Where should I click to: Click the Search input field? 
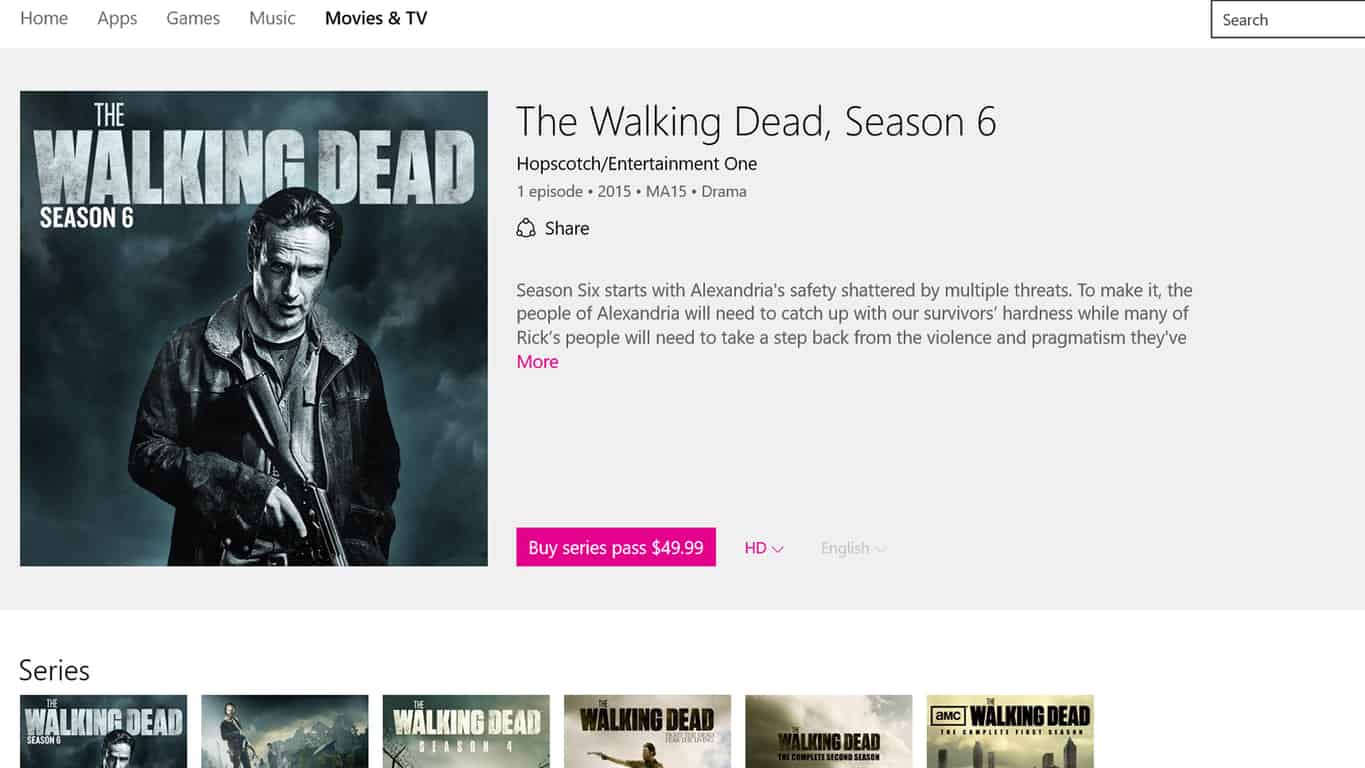click(x=1288, y=20)
